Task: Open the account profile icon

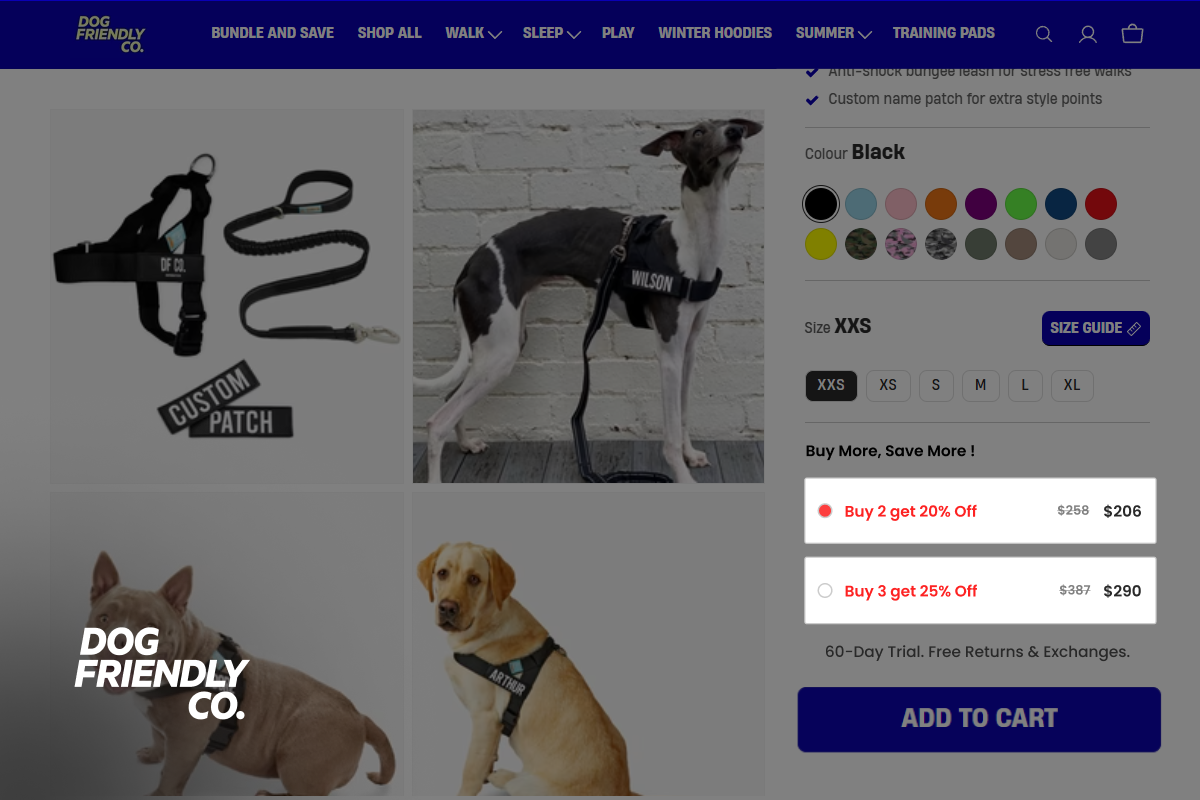Action: click(x=1088, y=34)
